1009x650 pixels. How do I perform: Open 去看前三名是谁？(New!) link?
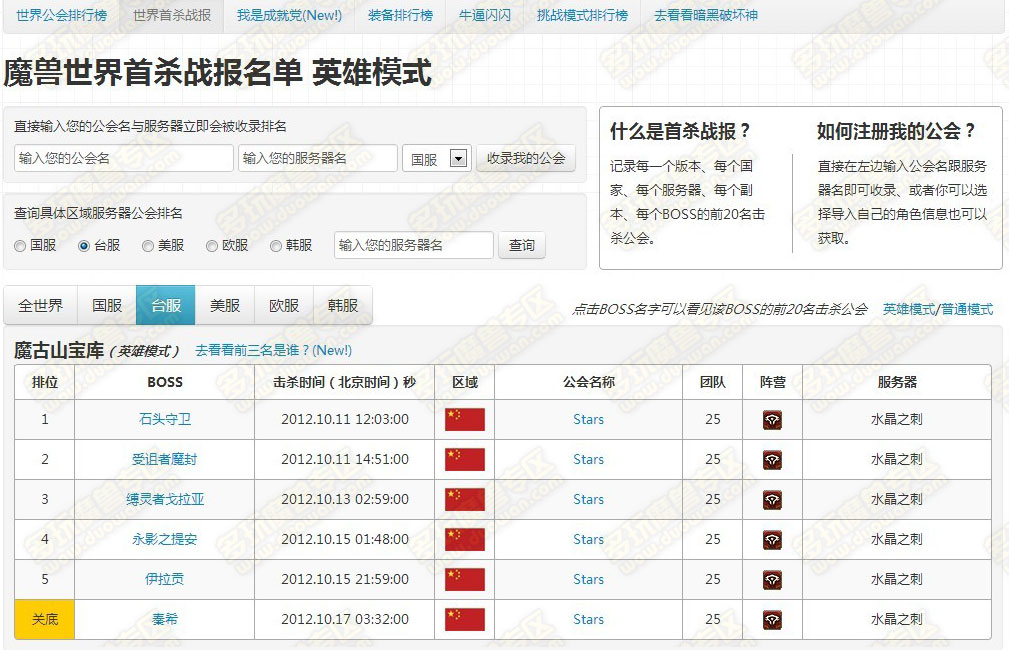coord(273,350)
